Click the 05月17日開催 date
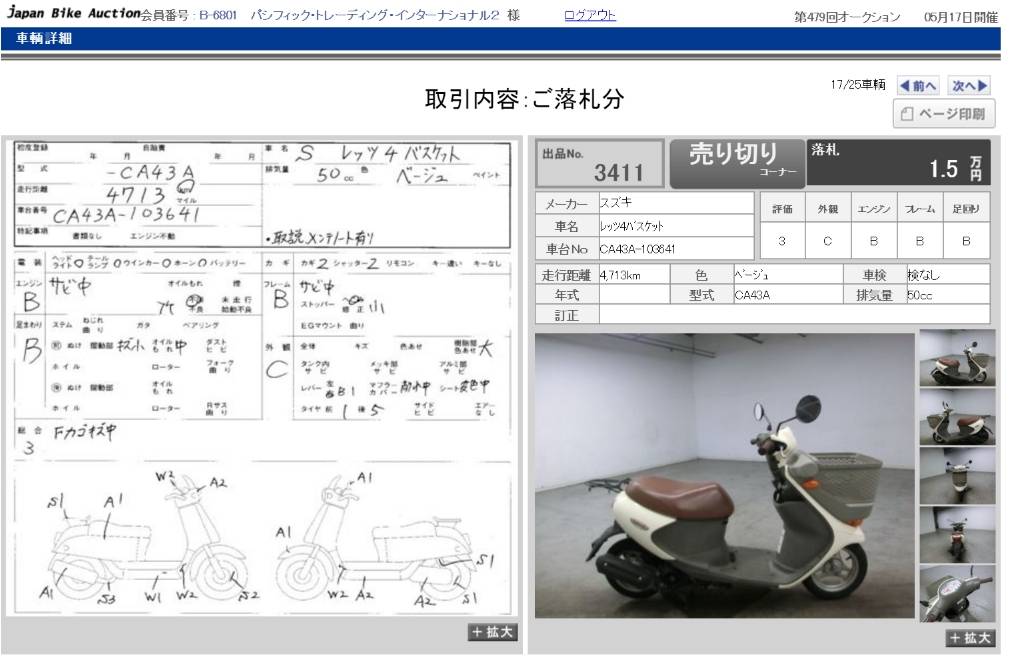This screenshot has height=663, width=1016. point(961,17)
